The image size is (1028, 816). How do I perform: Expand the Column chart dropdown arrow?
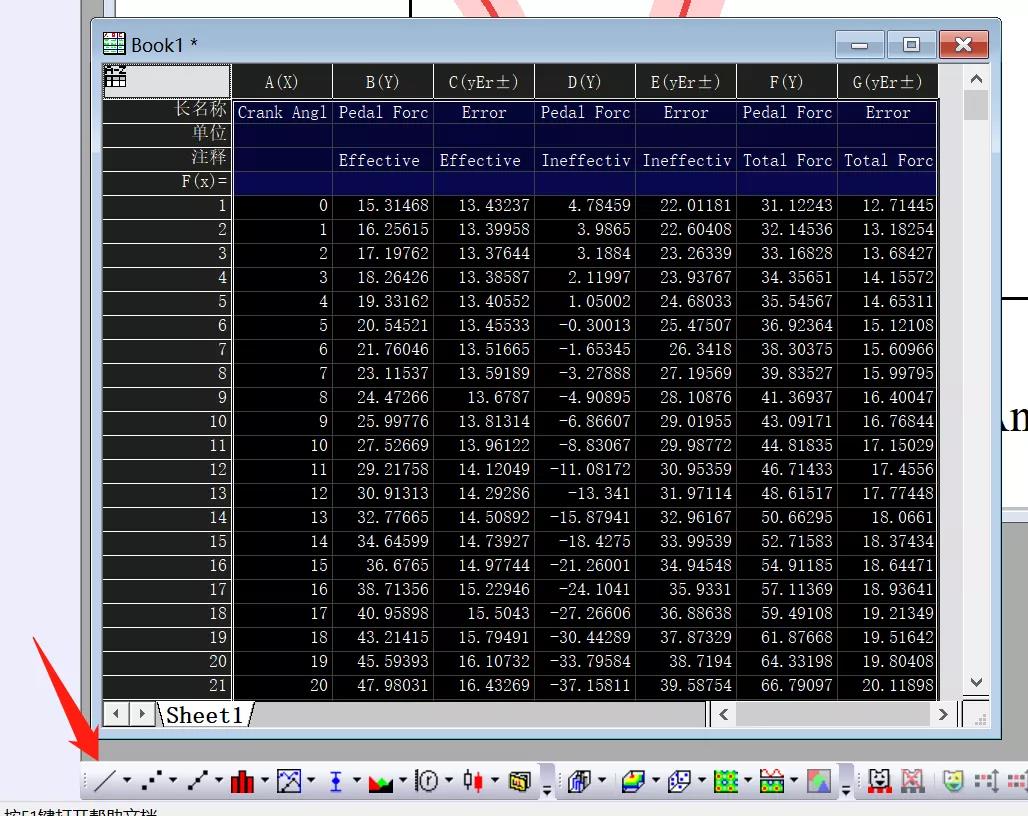pyautogui.click(x=265, y=781)
